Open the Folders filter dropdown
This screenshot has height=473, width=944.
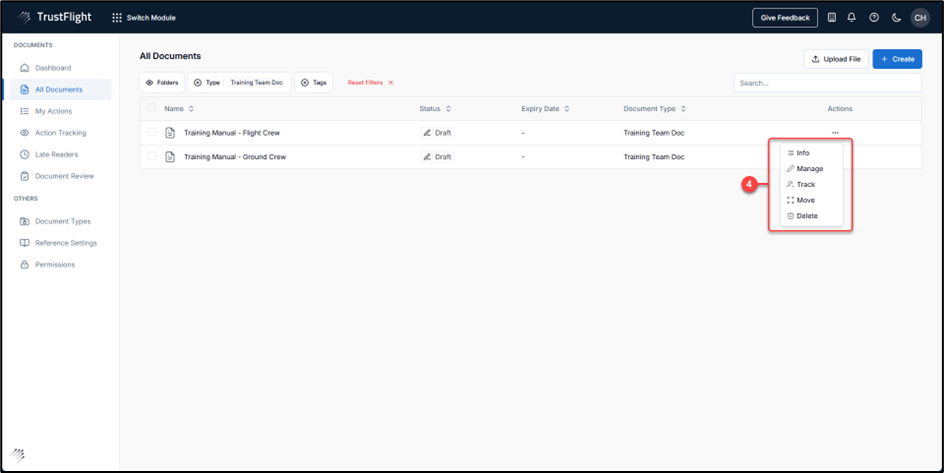coord(161,83)
